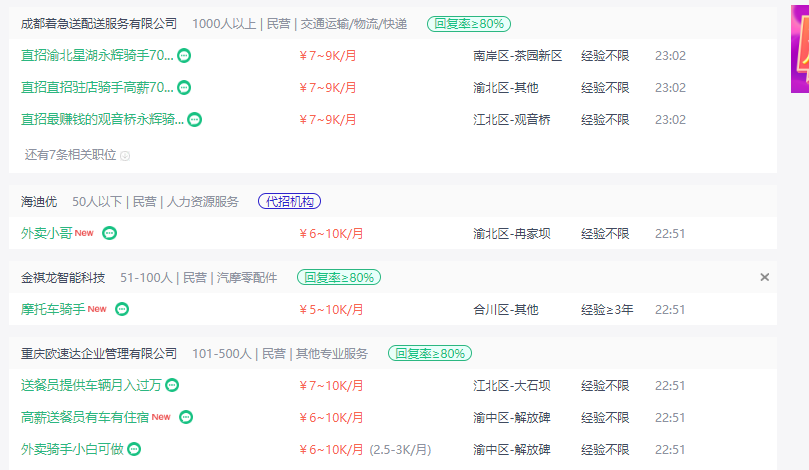
Task: Open chat icon for 送餐员提供车辆月入过万
Action: click(173, 386)
